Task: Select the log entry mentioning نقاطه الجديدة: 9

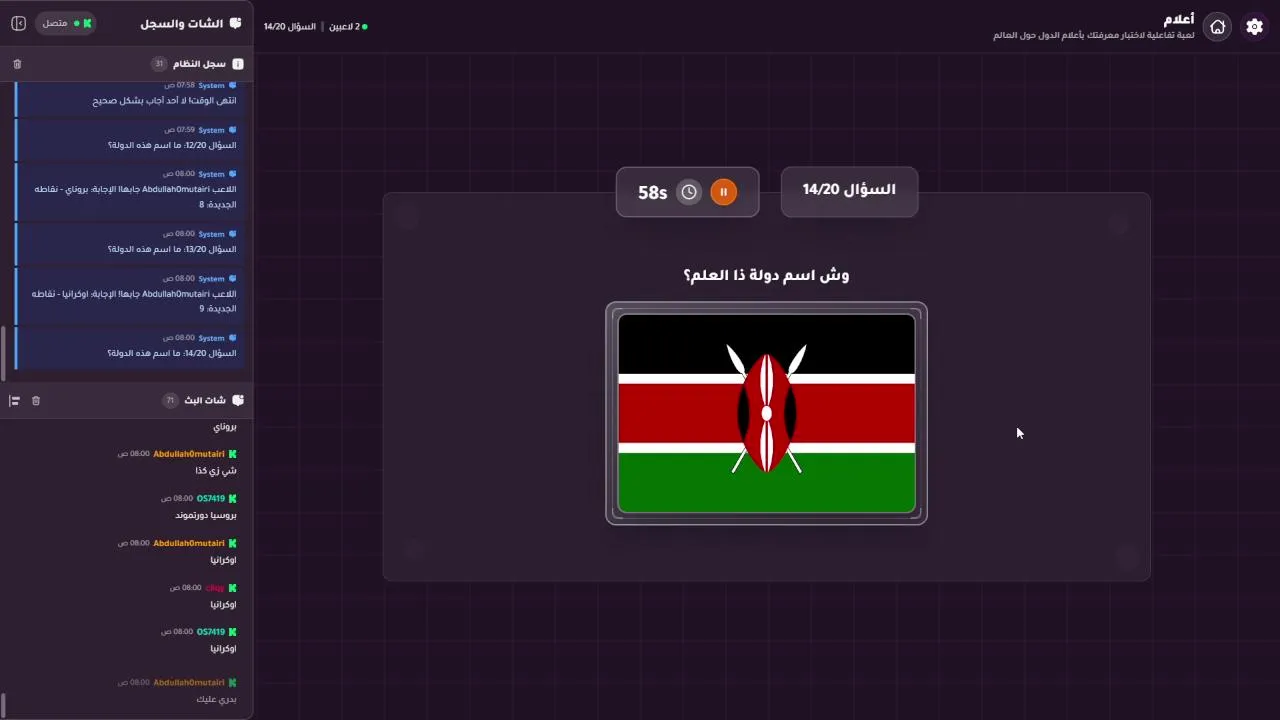Action: click(127, 294)
